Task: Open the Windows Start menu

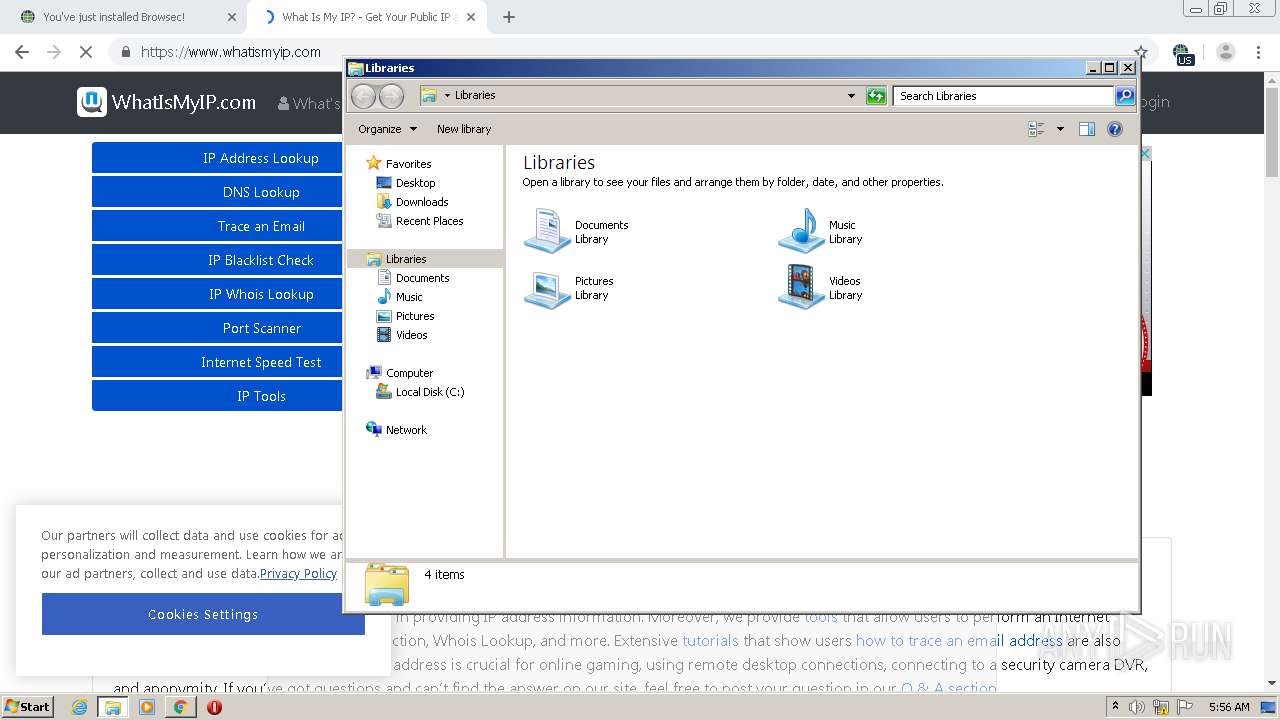Action: pos(27,706)
